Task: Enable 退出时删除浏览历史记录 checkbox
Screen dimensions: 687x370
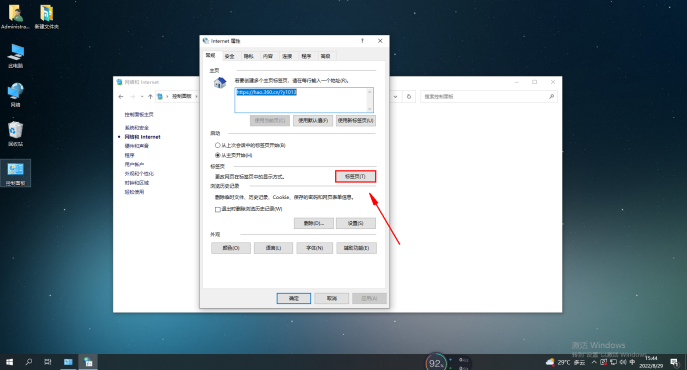Action: 218,209
